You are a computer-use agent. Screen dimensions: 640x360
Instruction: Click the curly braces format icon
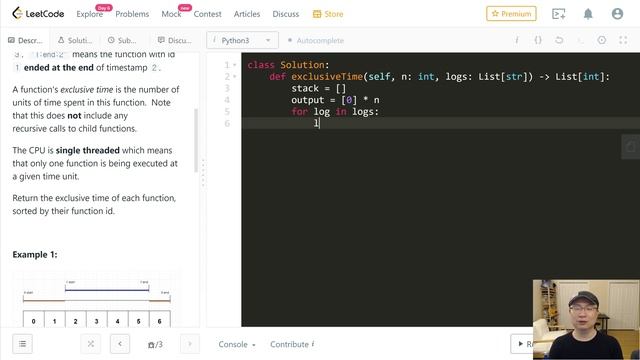(x=538, y=40)
